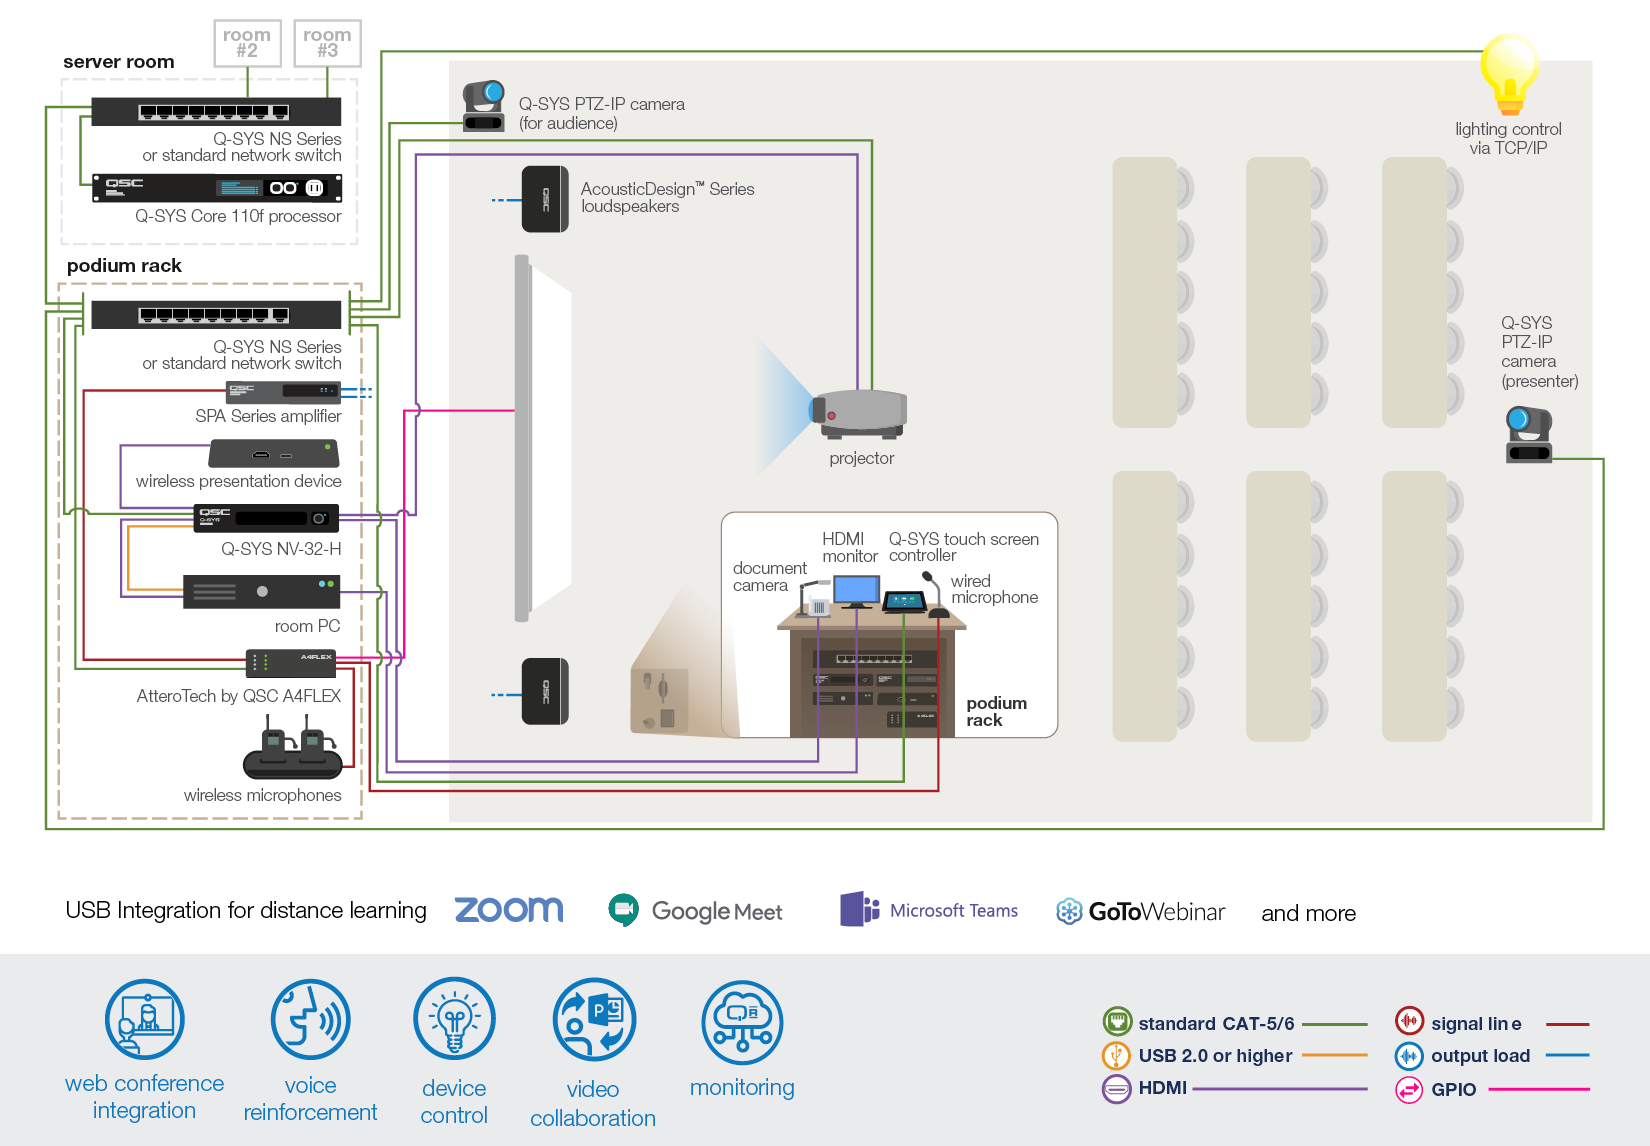The image size is (1650, 1146).
Task: Click the GPIO legend icon
Action: tap(1409, 1089)
